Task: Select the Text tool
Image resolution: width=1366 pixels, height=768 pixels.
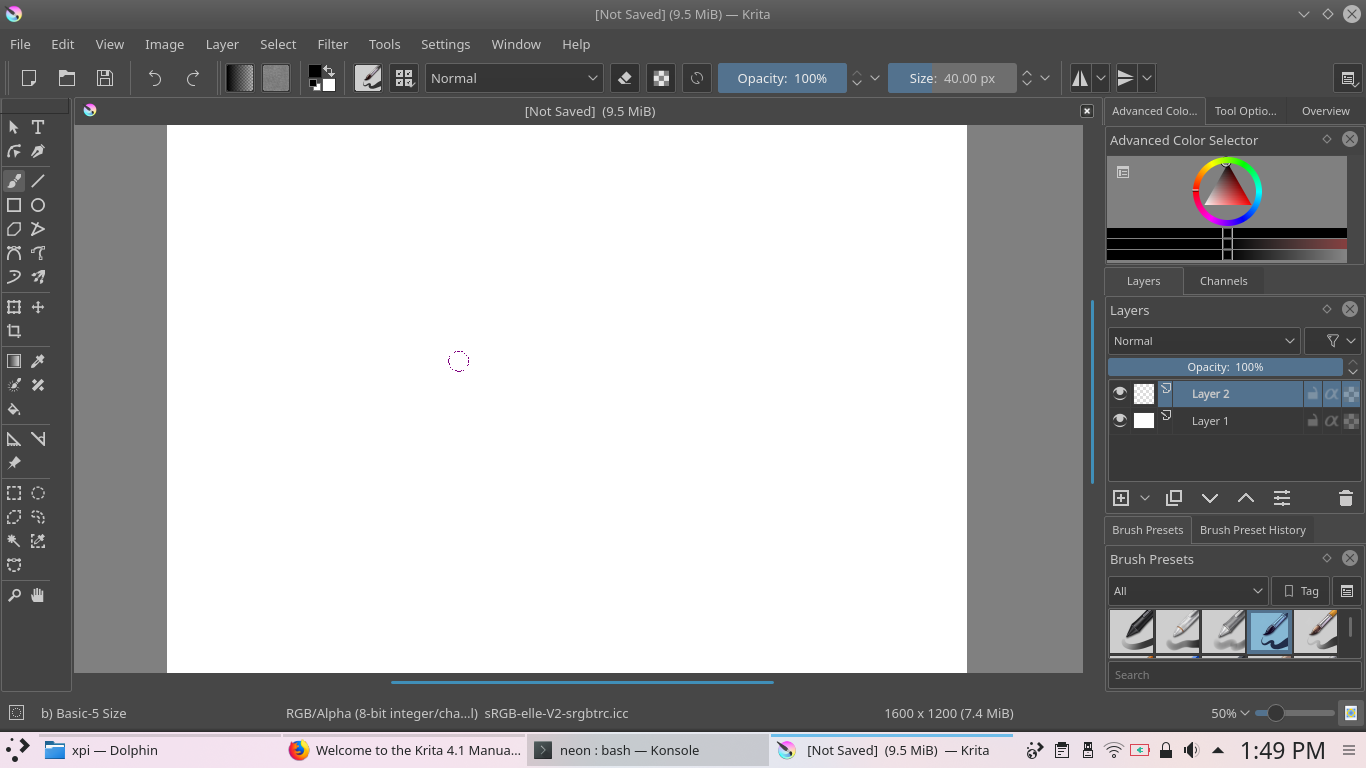Action: [x=38, y=127]
